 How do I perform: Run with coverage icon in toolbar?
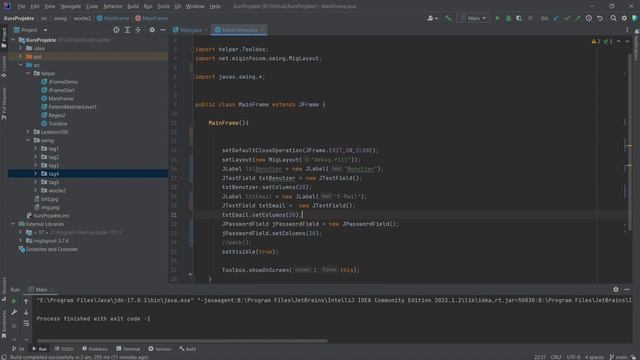(519, 18)
